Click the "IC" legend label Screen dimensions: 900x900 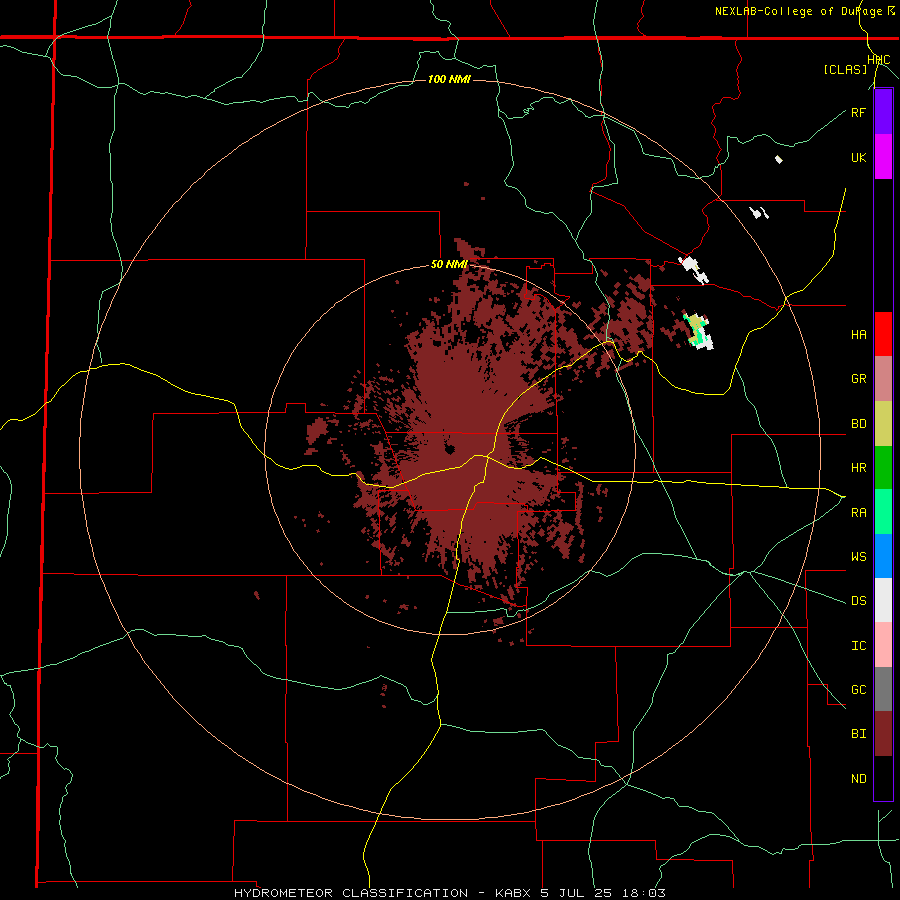tap(858, 646)
